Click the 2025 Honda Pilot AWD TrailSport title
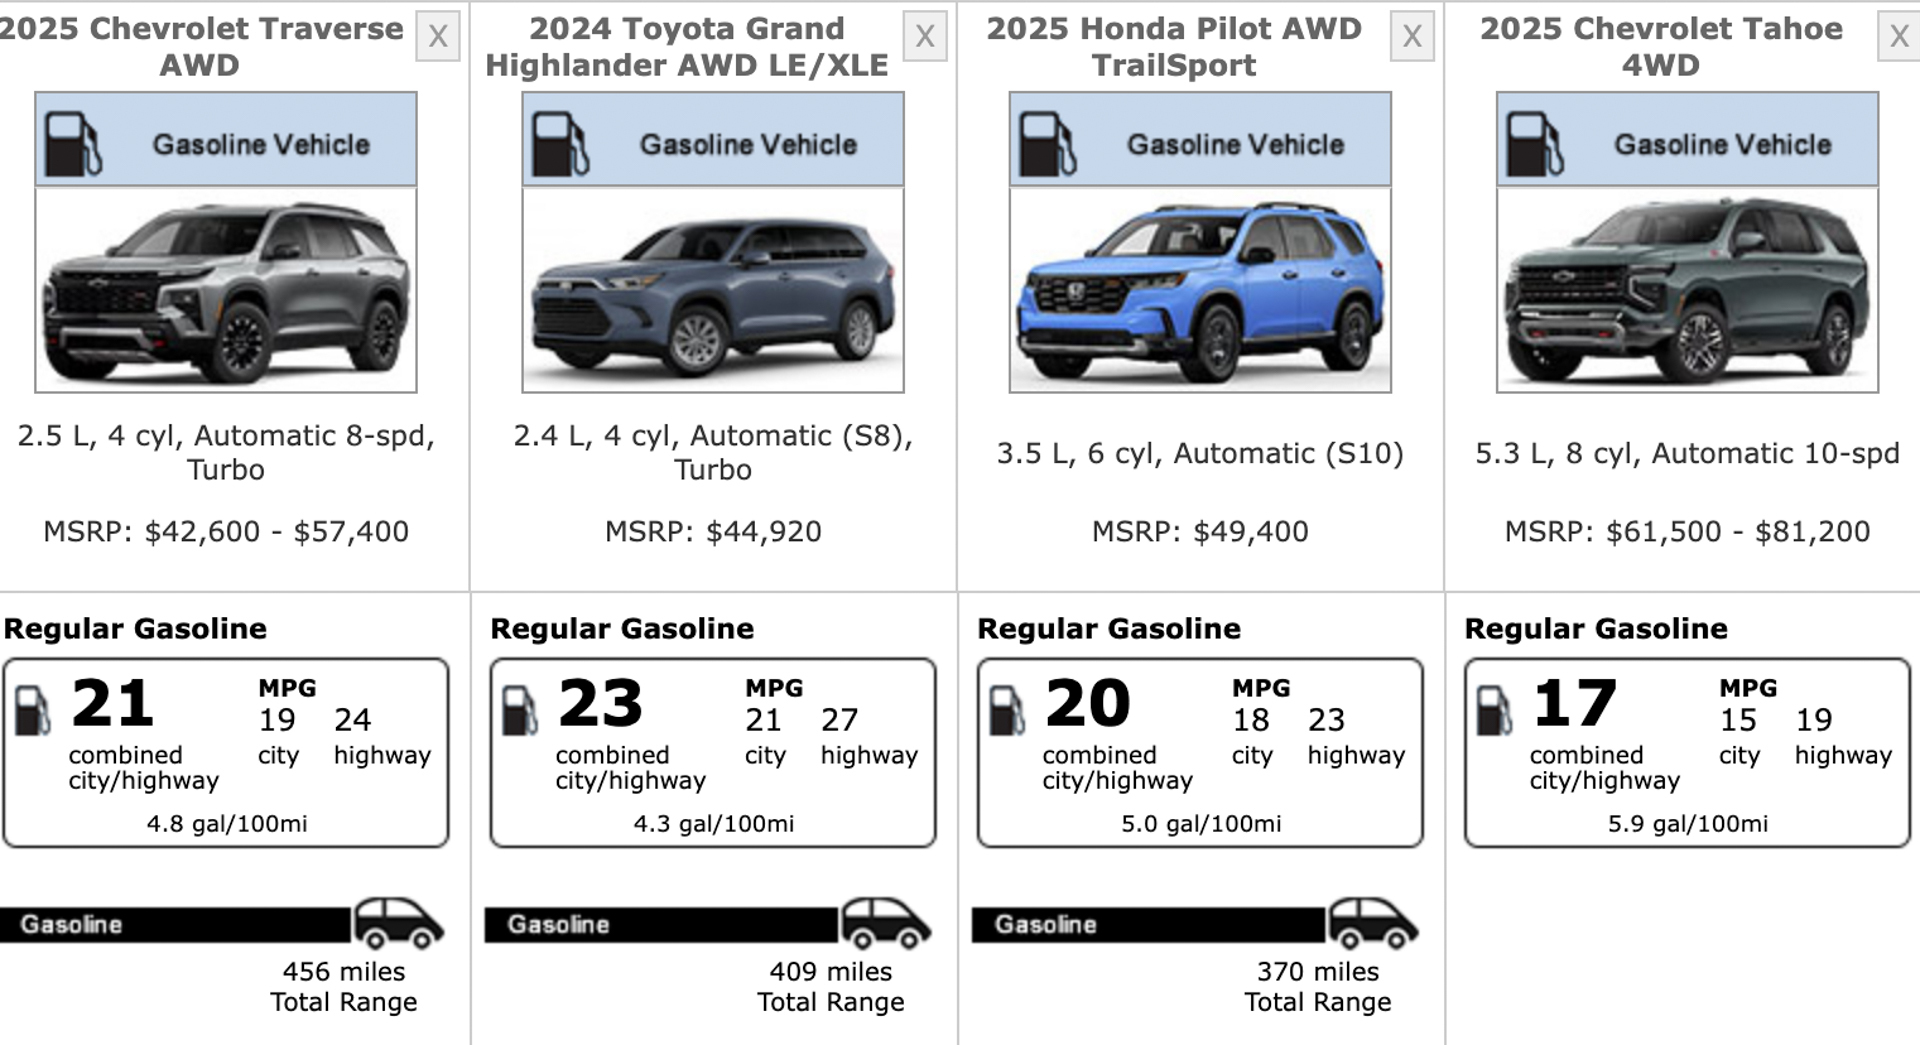This screenshot has height=1045, width=1920. point(1174,47)
